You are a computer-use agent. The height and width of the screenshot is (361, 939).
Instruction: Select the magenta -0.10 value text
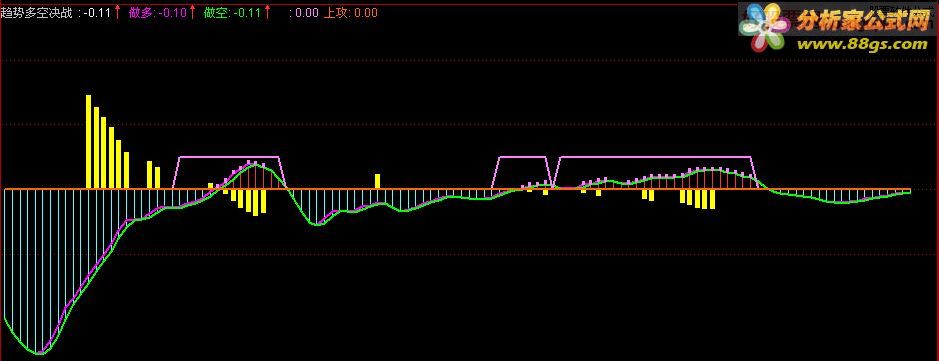[172, 13]
